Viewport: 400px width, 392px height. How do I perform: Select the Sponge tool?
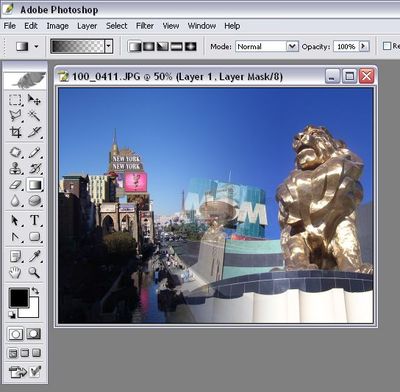(x=34, y=201)
